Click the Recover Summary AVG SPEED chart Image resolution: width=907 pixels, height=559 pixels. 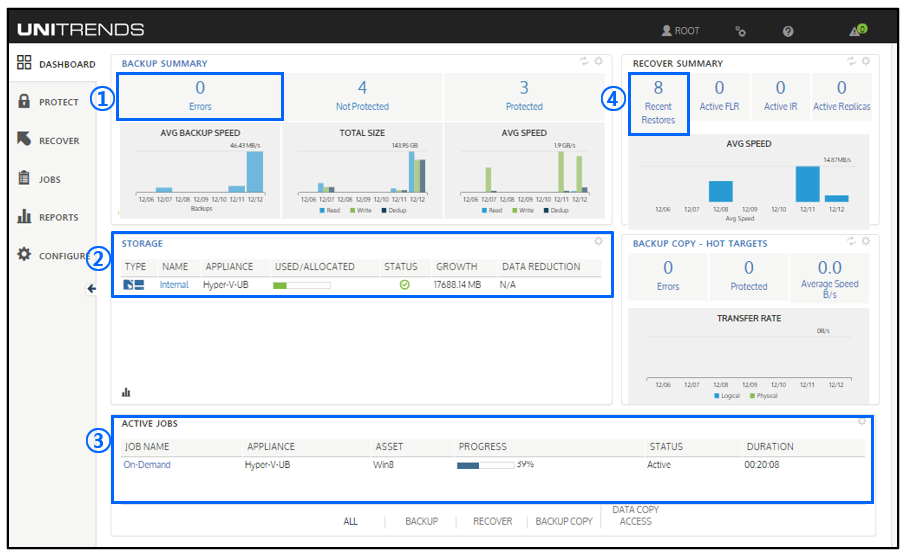pos(749,181)
